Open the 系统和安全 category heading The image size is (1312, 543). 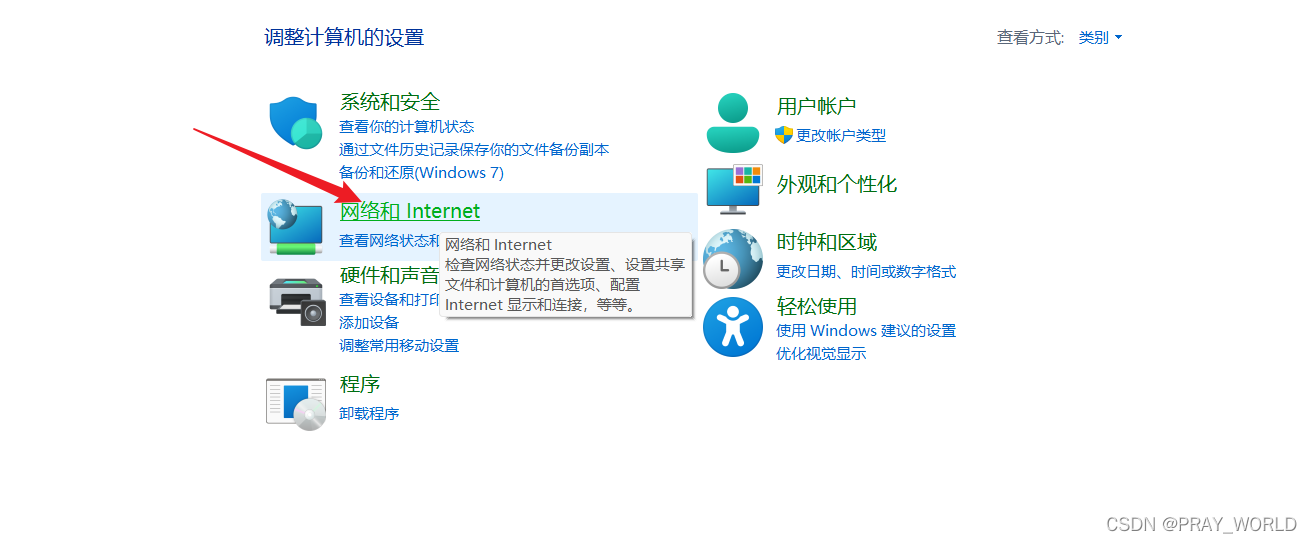[390, 102]
